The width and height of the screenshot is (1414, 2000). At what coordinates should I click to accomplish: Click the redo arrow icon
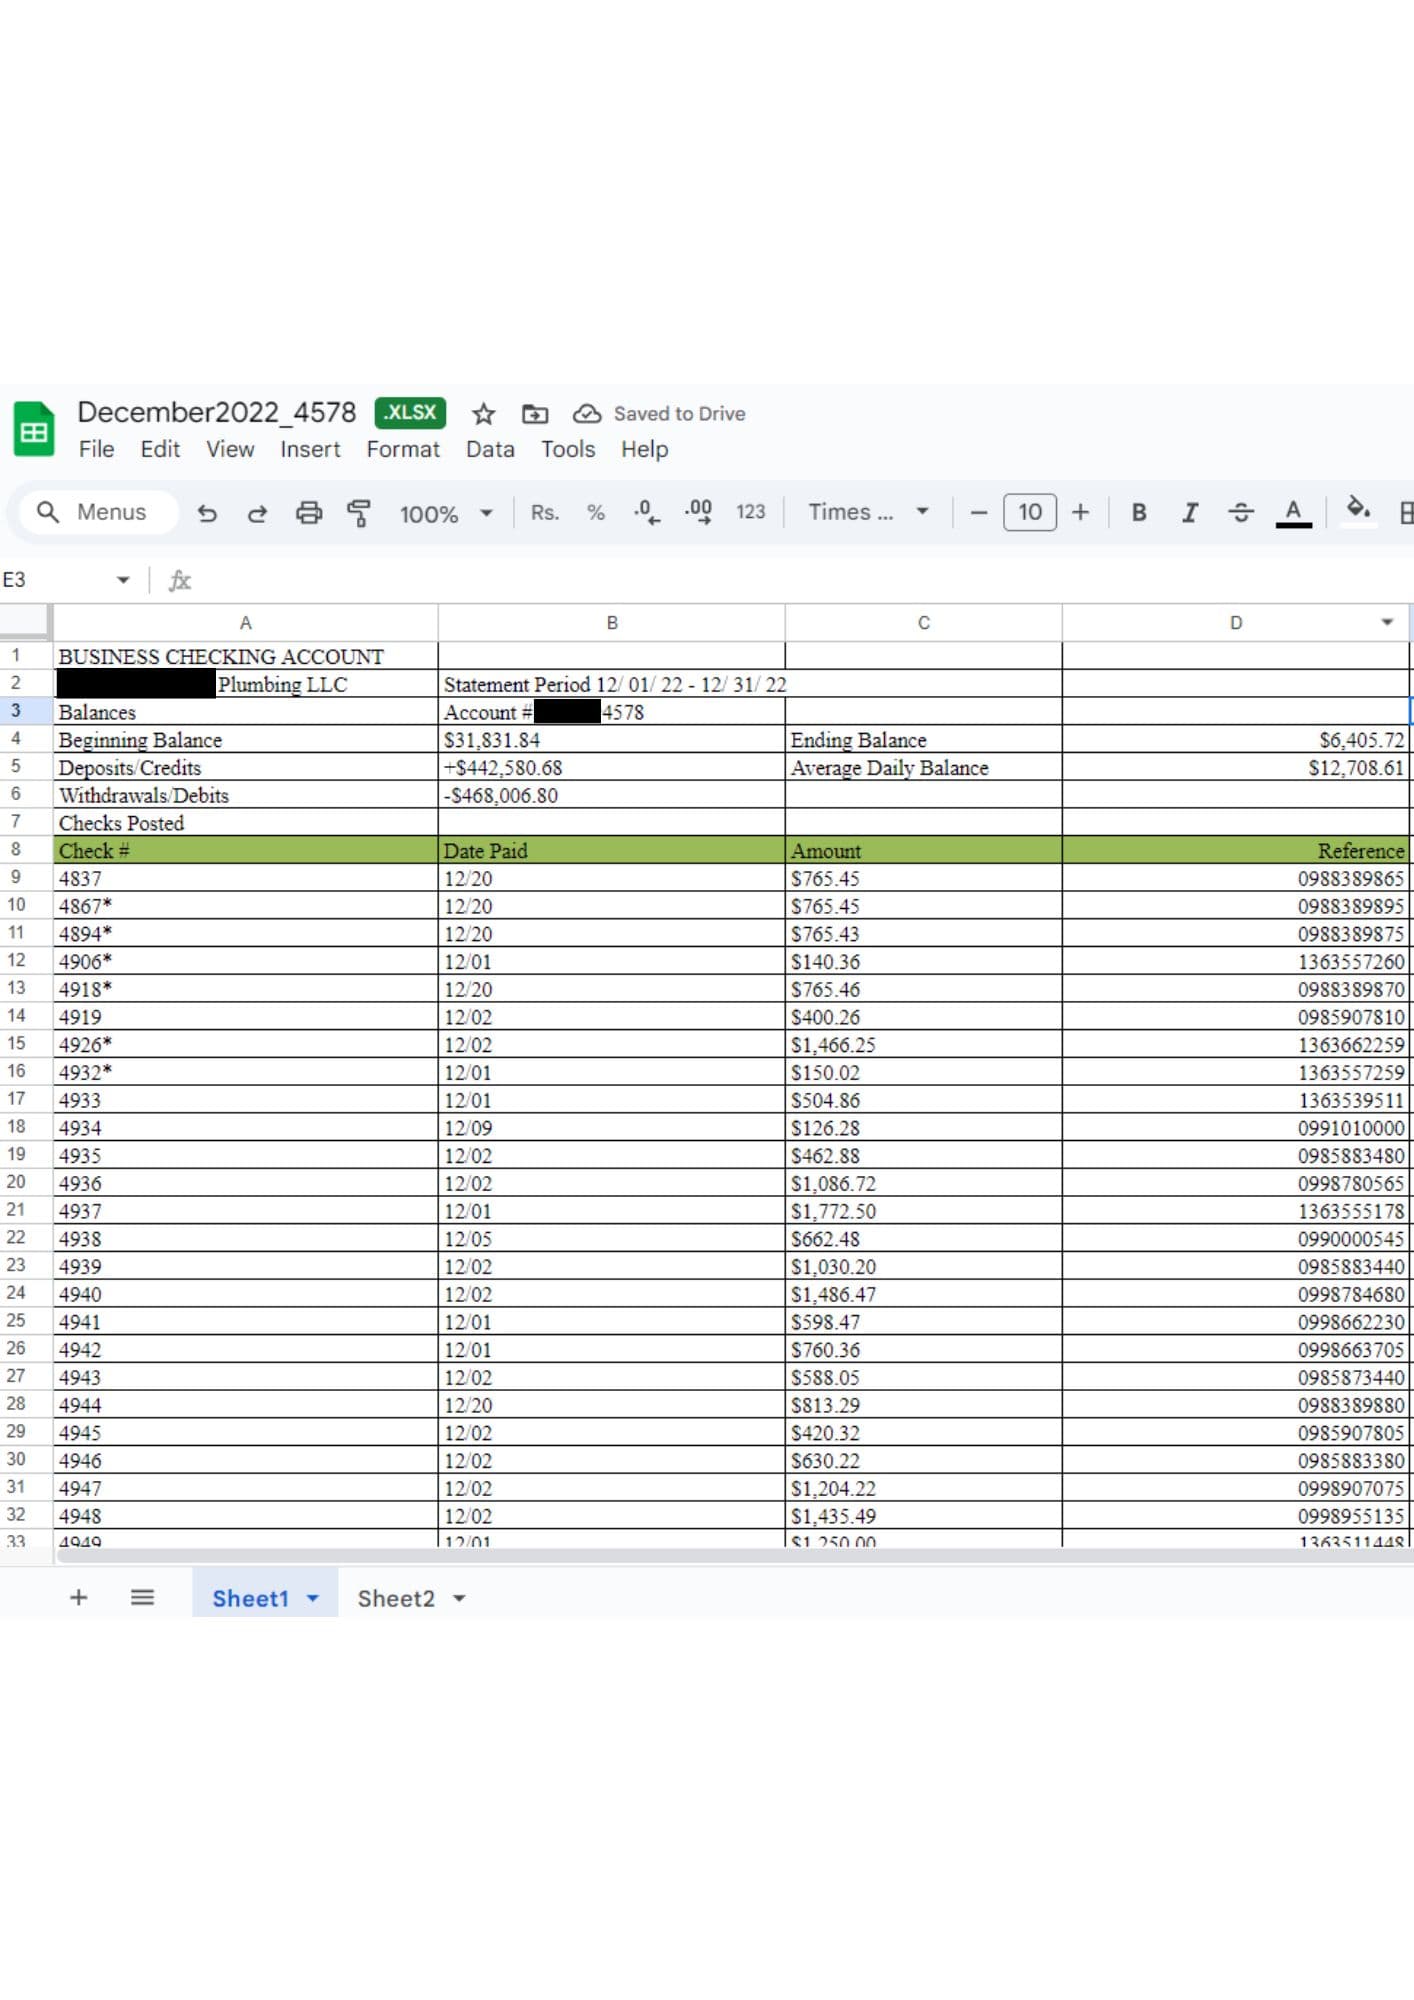point(257,513)
